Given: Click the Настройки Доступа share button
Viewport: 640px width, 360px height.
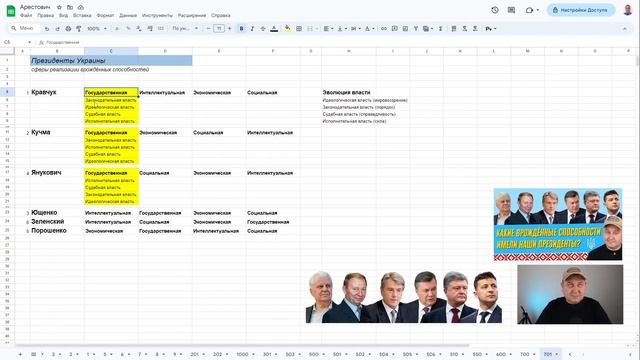Looking at the screenshot, I should pyautogui.click(x=581, y=10).
